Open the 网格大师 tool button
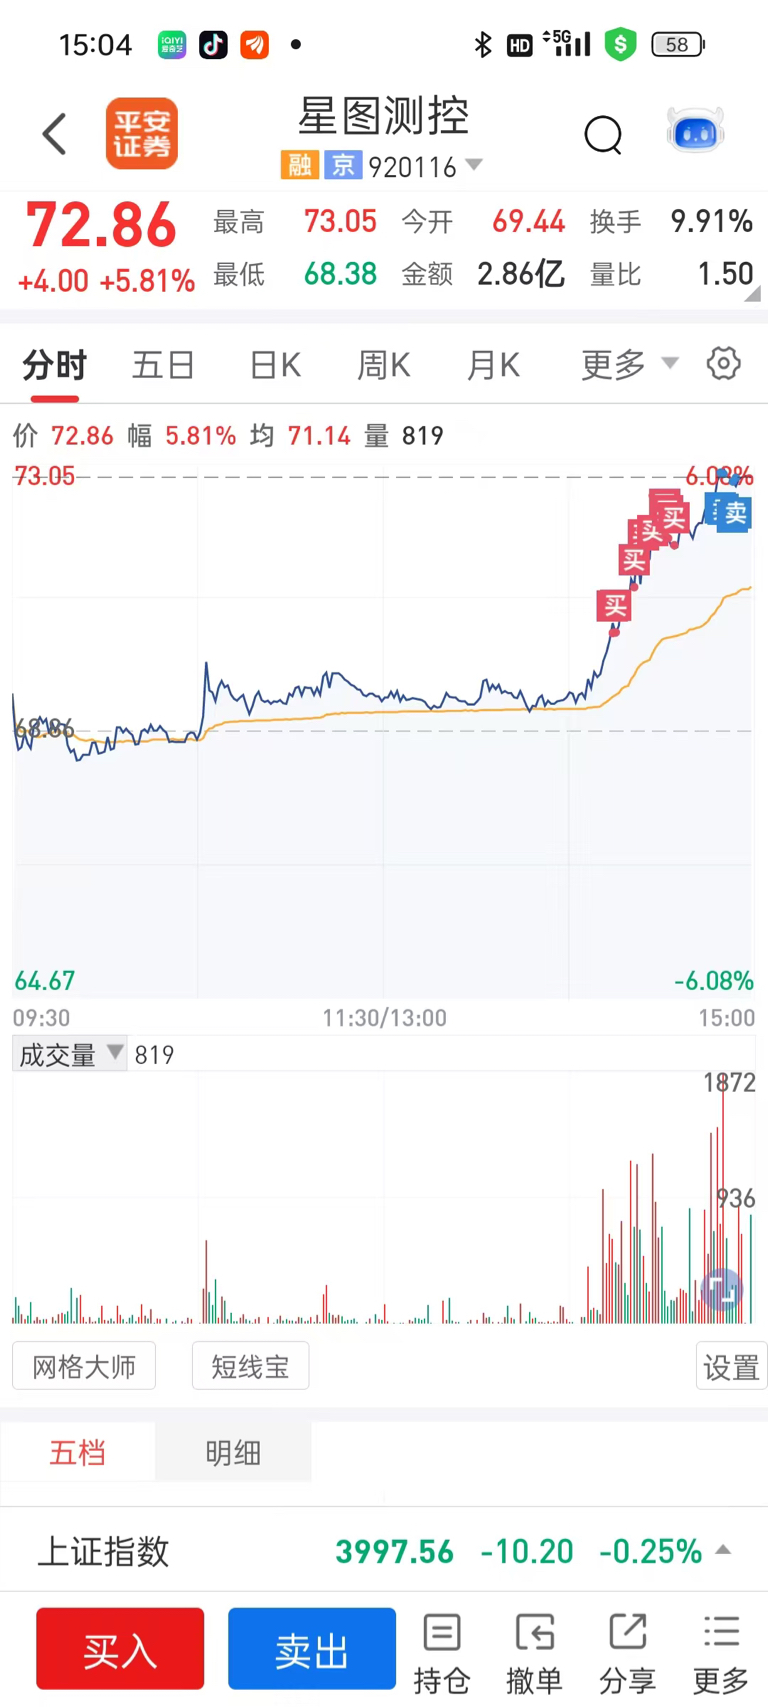This screenshot has width=768, height=1707. [84, 1366]
